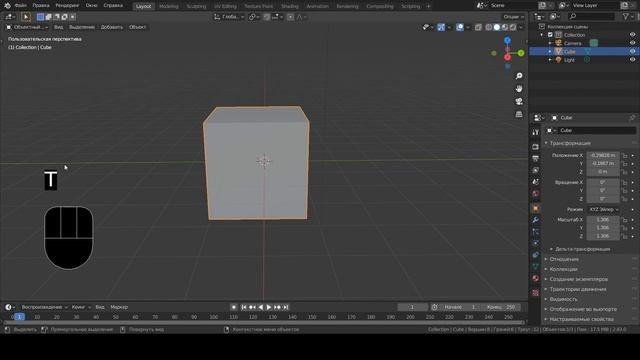Open the File menu
The height and width of the screenshot is (360, 640).
(20, 6)
